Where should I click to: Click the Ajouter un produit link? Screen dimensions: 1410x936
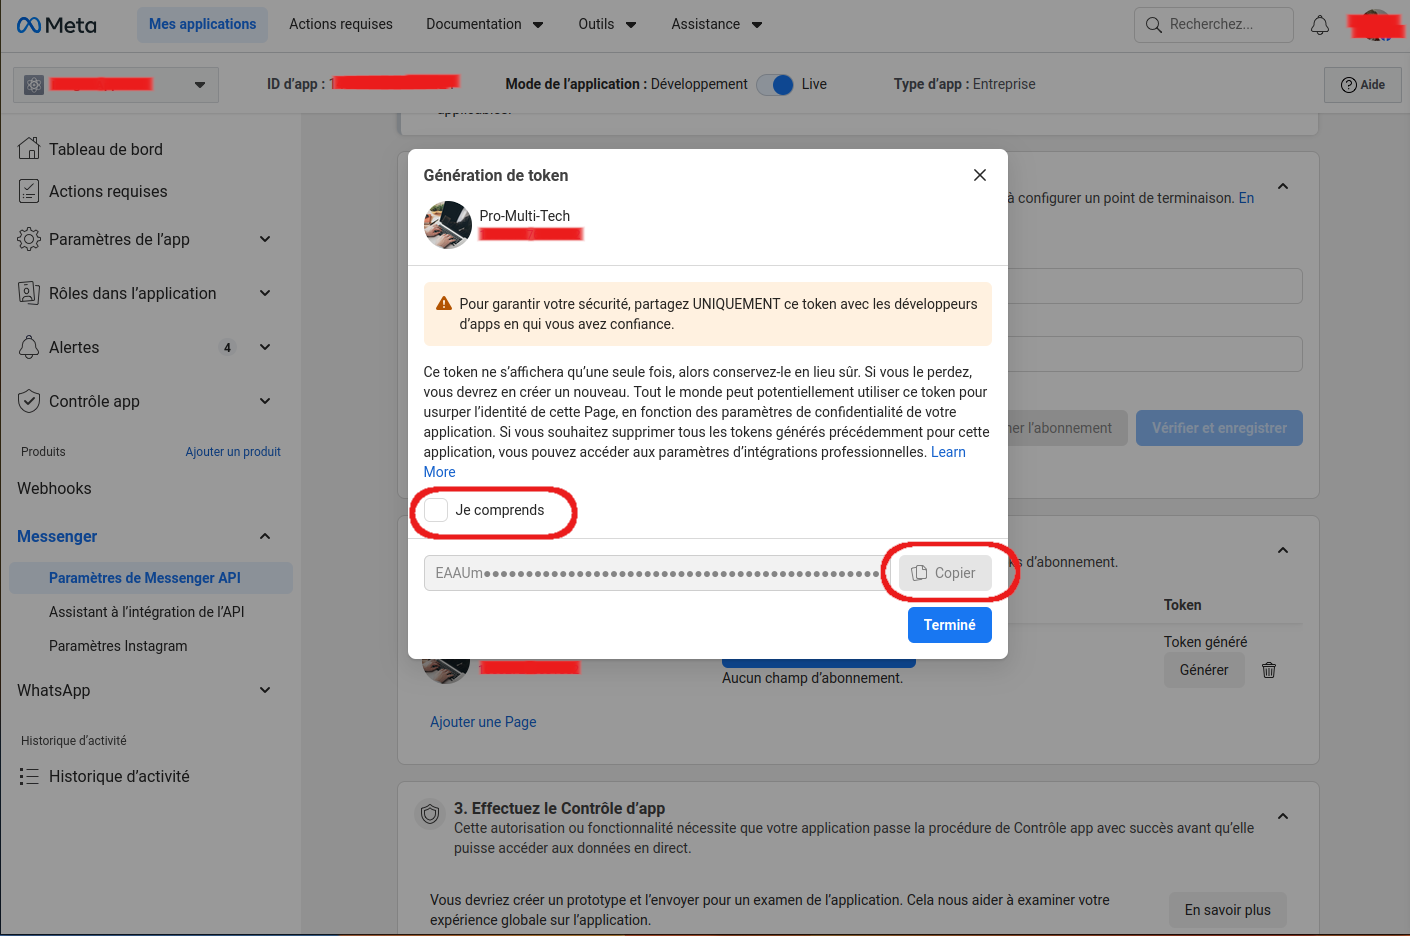233,452
